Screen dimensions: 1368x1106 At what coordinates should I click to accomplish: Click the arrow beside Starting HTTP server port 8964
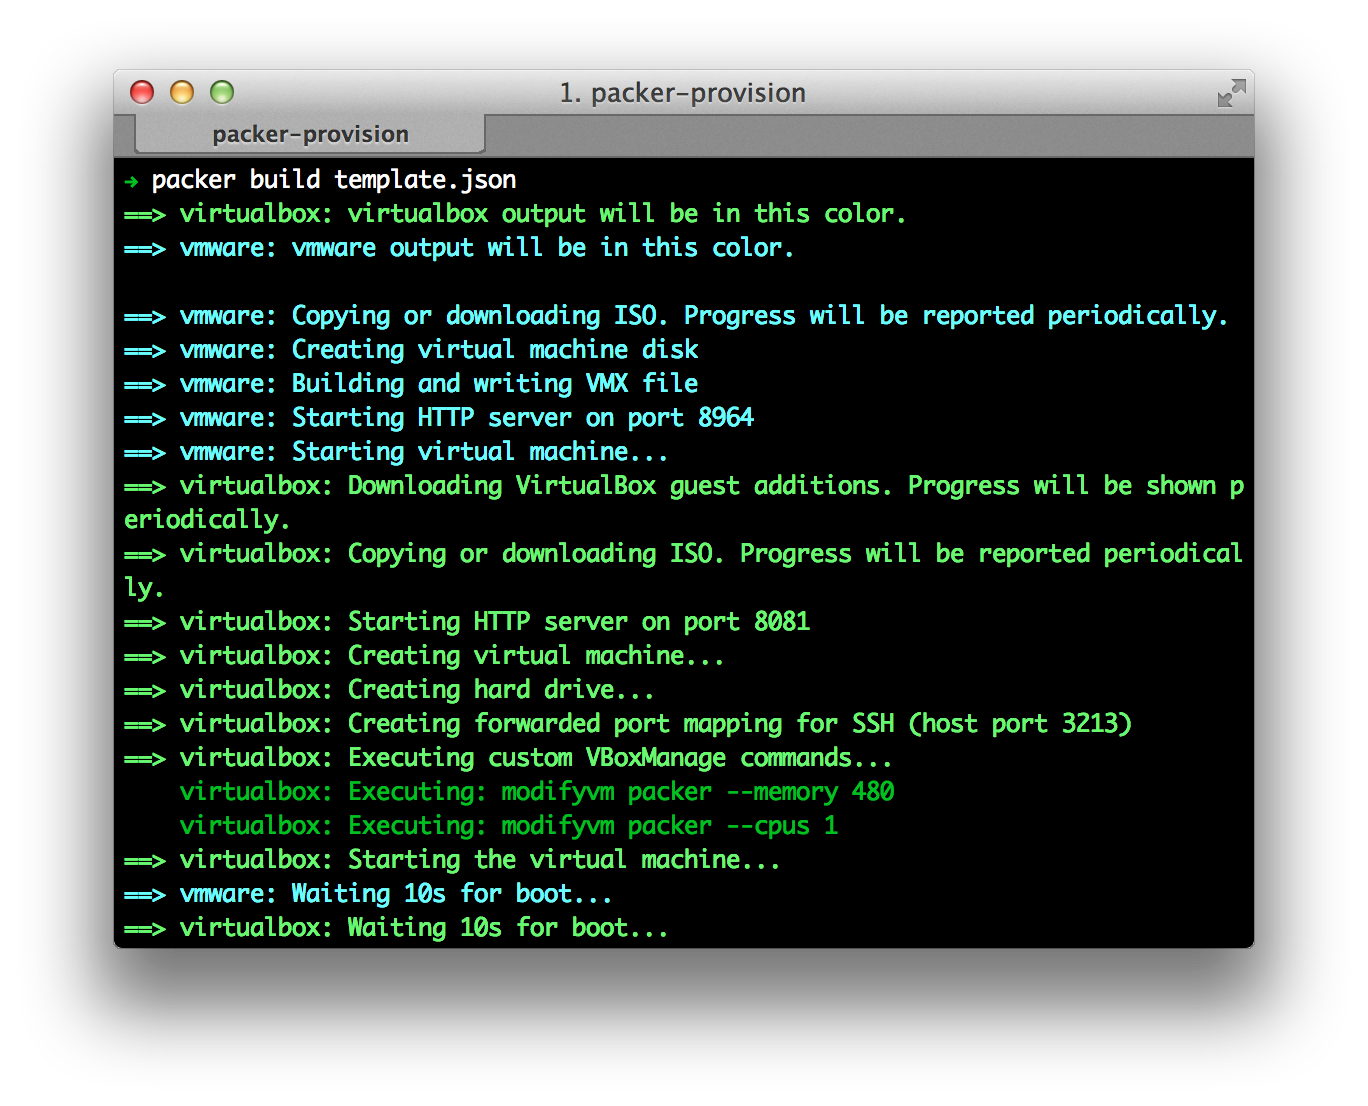point(145,417)
